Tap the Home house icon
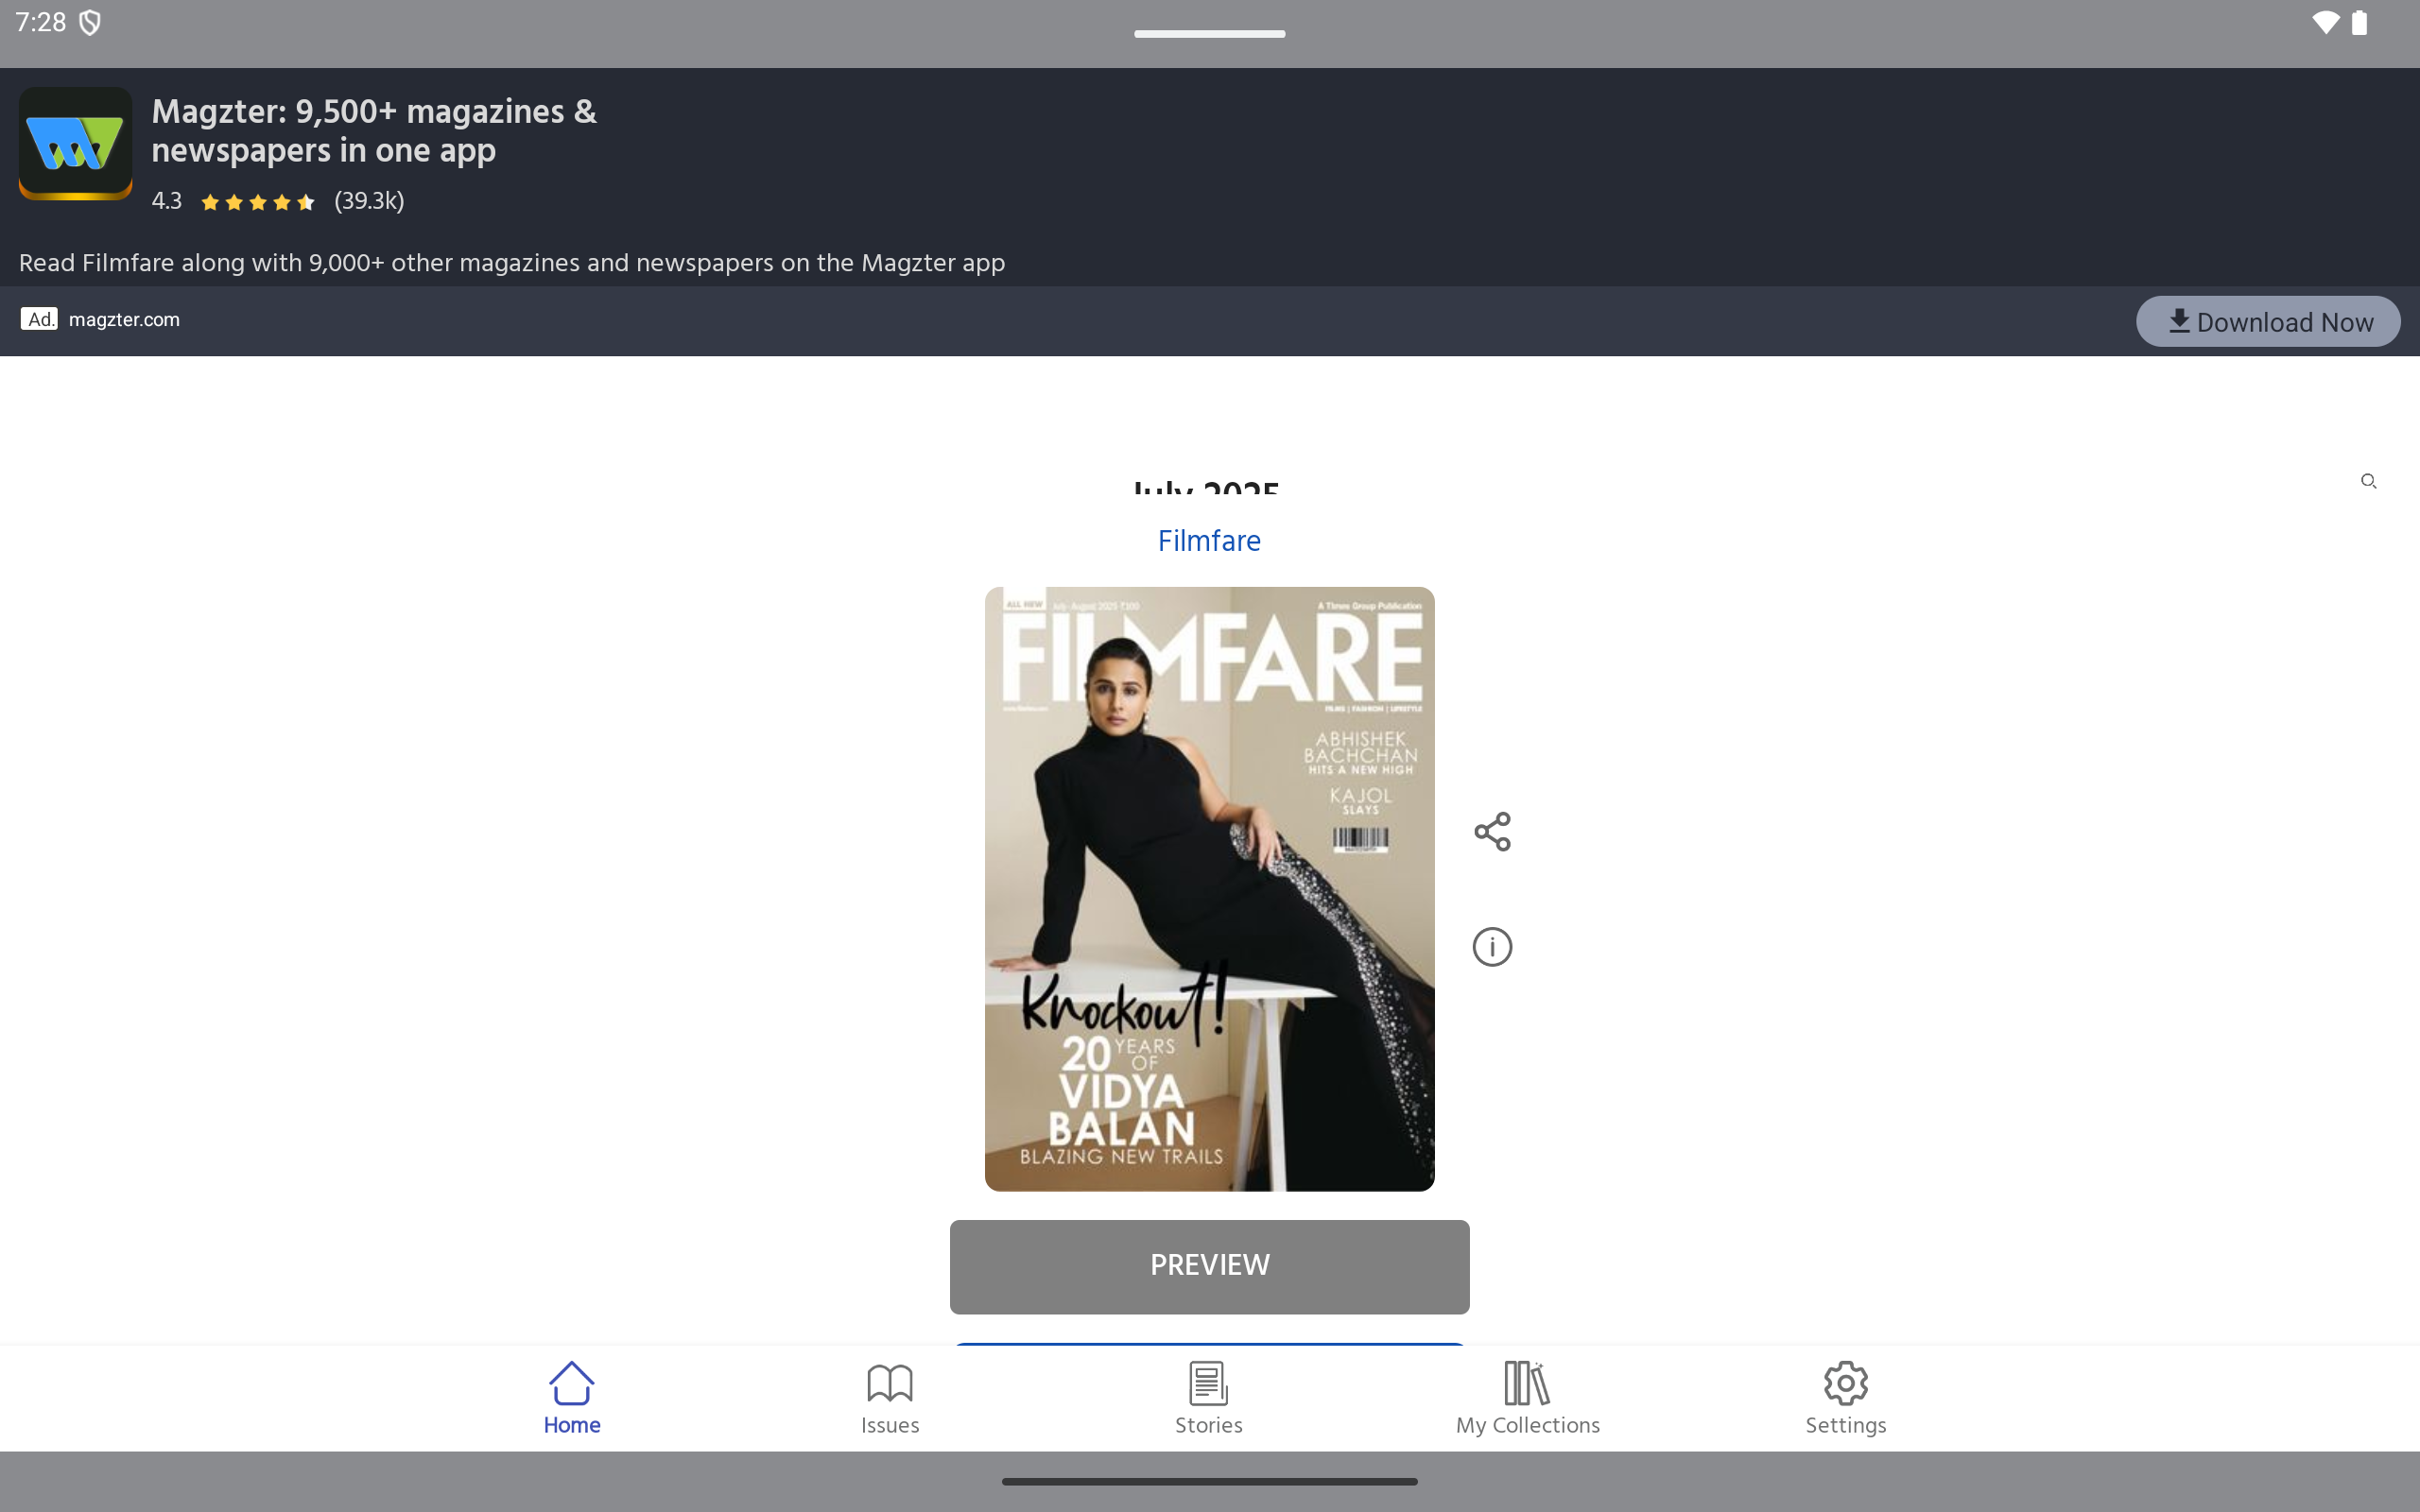This screenshot has height=1512, width=2420. (x=572, y=1383)
